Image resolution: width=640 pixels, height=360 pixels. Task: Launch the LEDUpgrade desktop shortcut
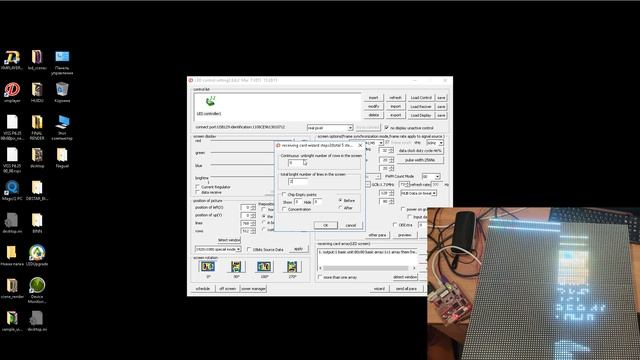point(37,253)
